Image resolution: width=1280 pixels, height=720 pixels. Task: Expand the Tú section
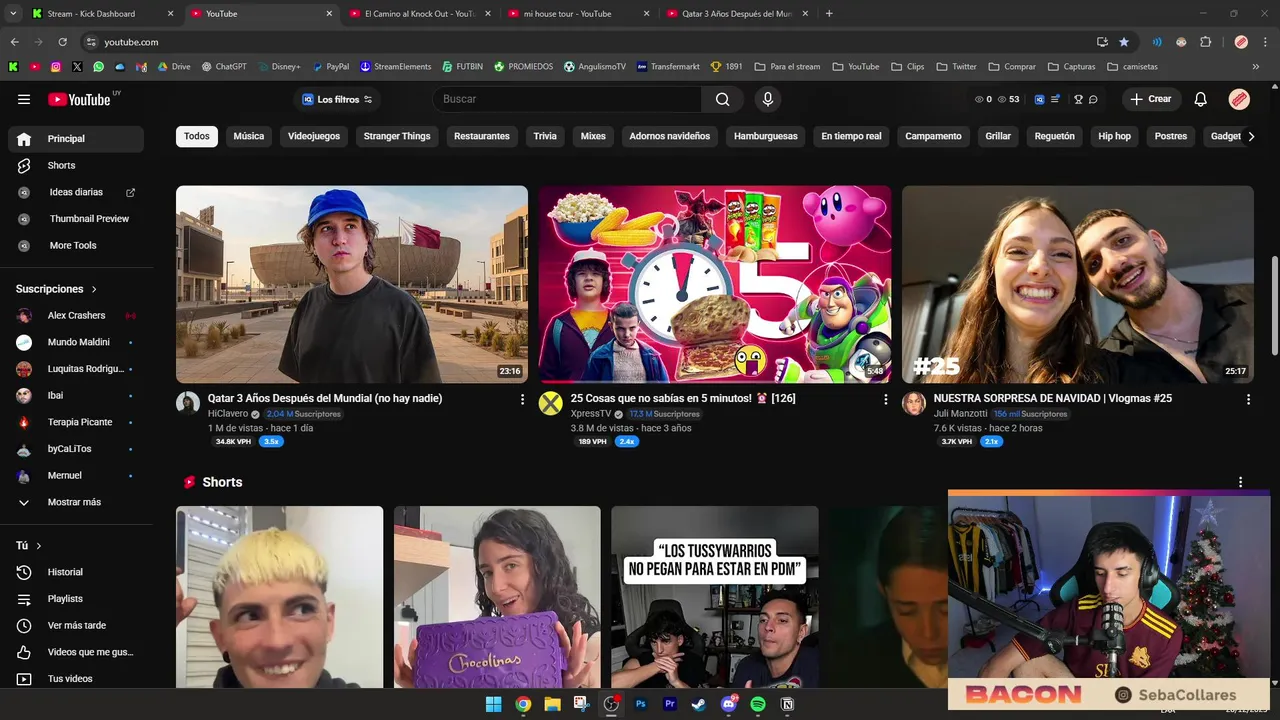(x=29, y=546)
